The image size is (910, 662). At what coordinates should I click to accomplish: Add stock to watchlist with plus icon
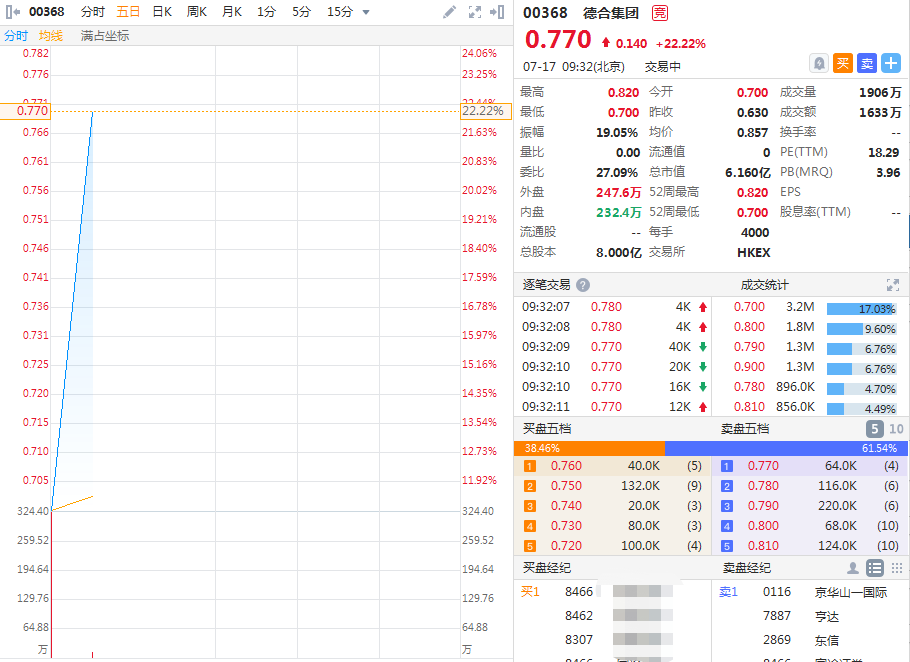[x=891, y=63]
